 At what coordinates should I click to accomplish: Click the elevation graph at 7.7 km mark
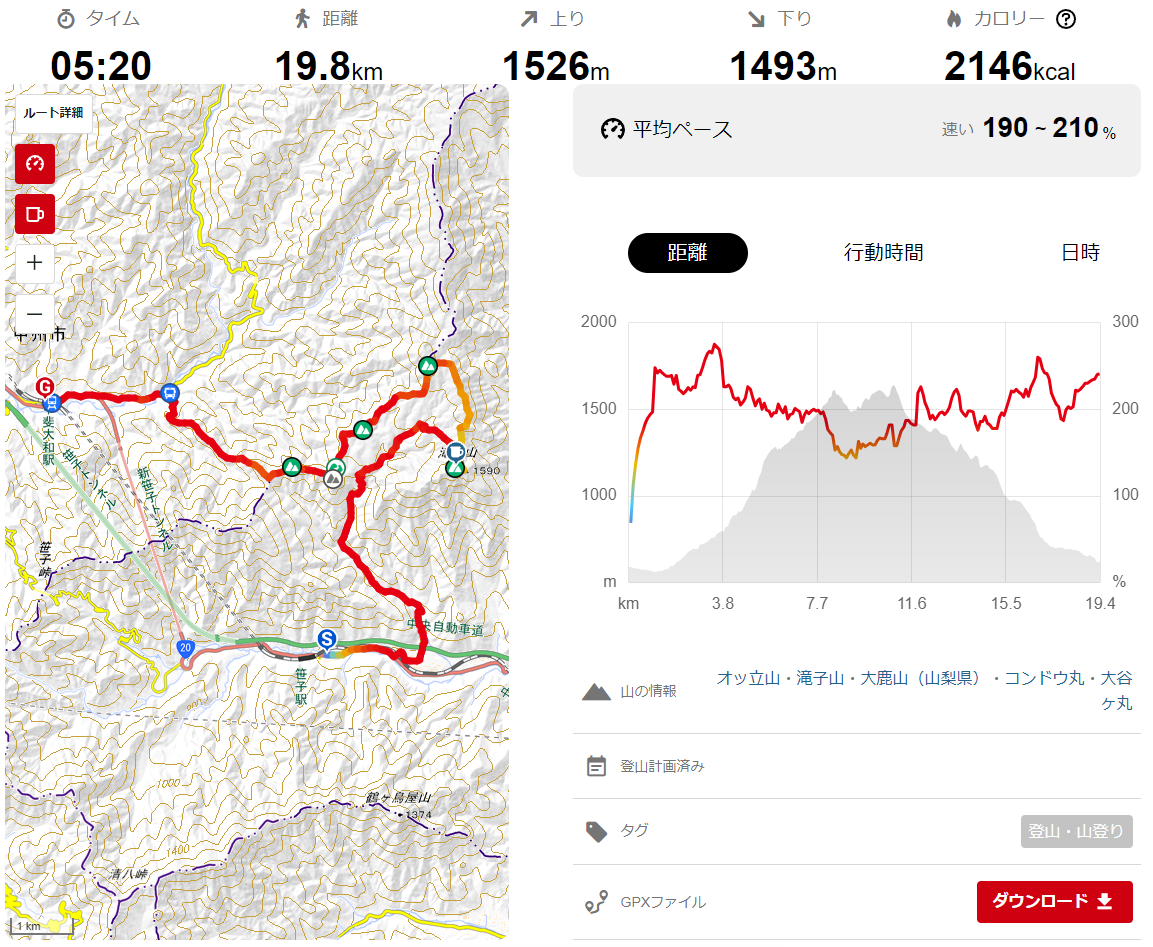817,452
